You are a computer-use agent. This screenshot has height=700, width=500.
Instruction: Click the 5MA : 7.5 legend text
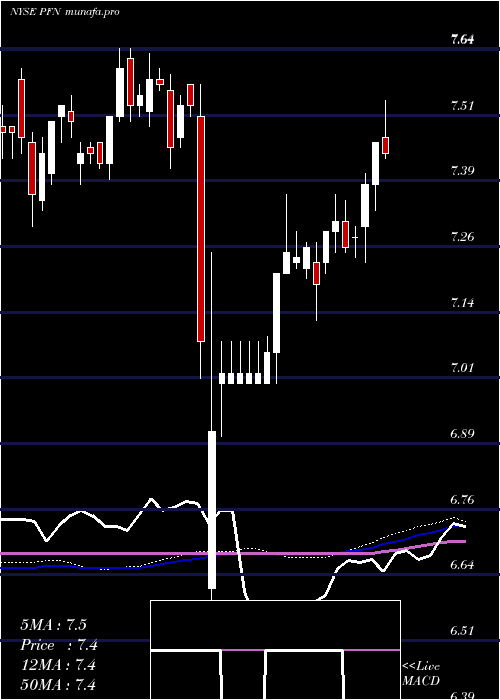[53, 625]
